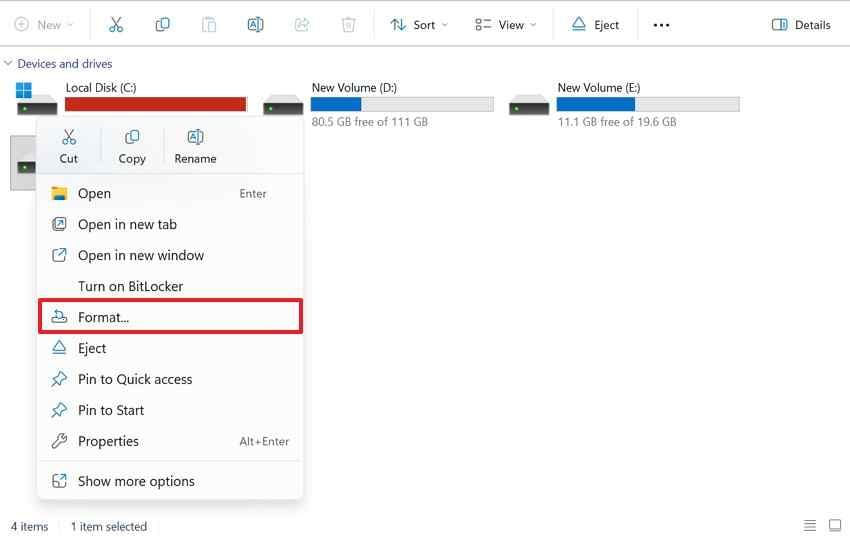This screenshot has height=537, width=850.
Task: Select Turn on BitLocker
Action: pyautogui.click(x=170, y=286)
